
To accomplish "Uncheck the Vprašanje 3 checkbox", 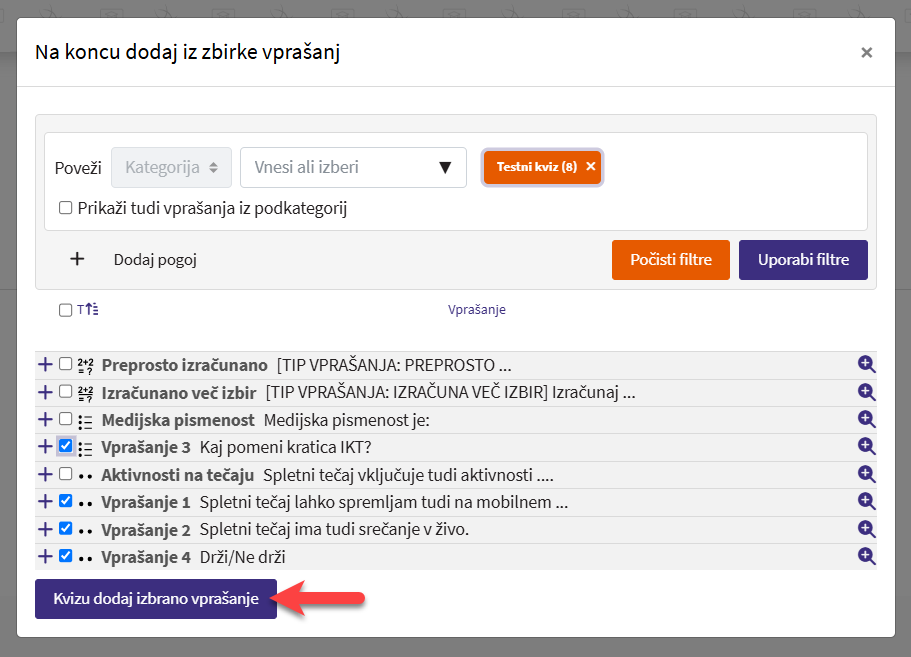I will pyautogui.click(x=66, y=447).
